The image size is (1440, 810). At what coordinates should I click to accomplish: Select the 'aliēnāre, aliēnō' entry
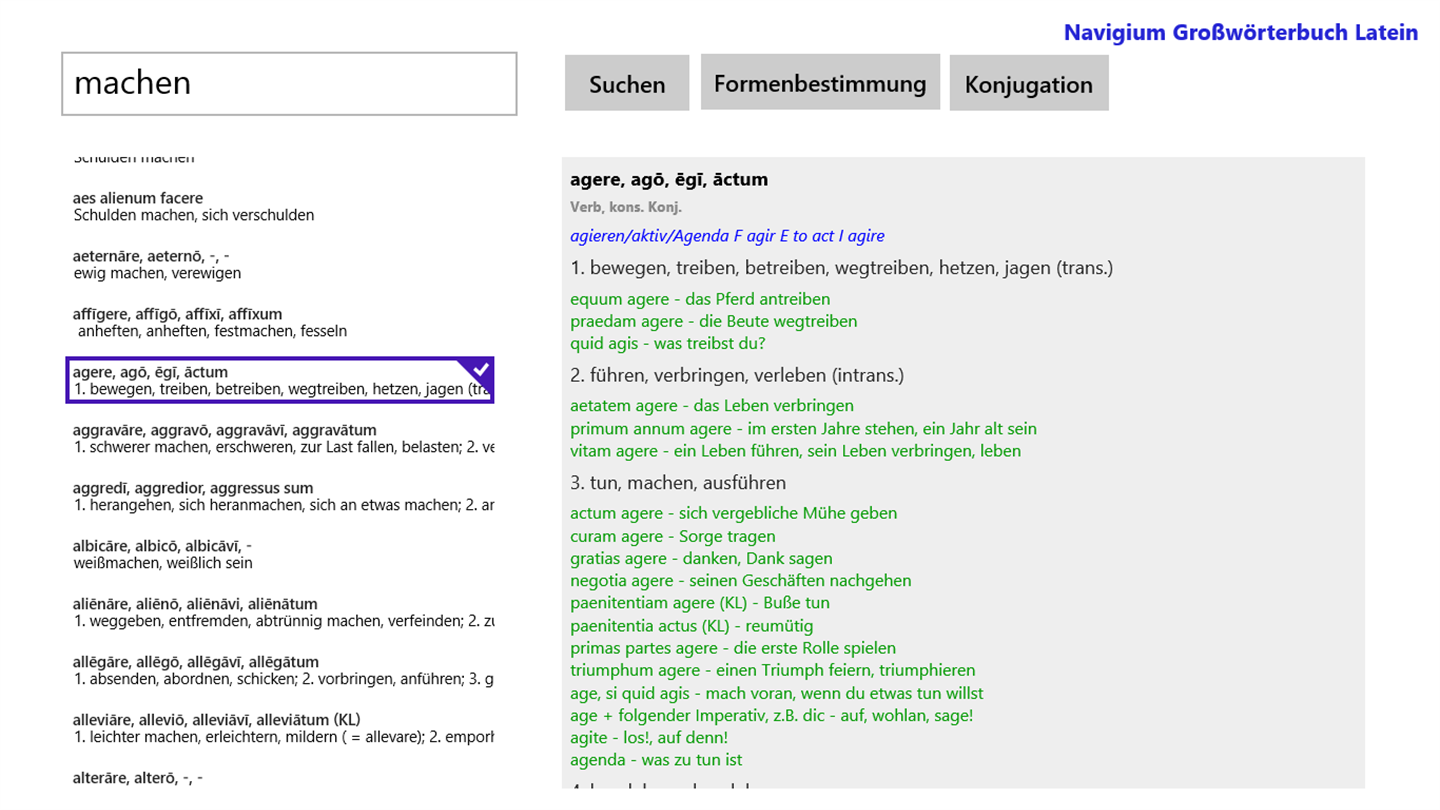(x=280, y=612)
